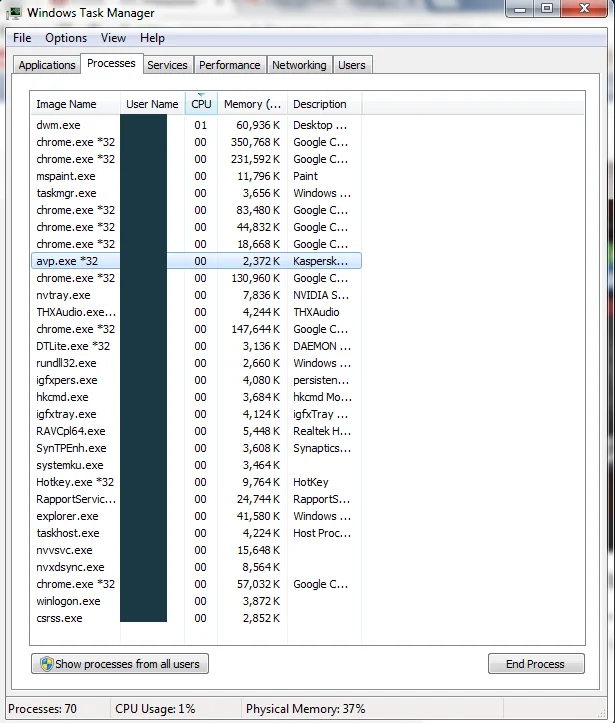Switch to the Applications tab
The width and height of the screenshot is (615, 723).
[x=47, y=65]
